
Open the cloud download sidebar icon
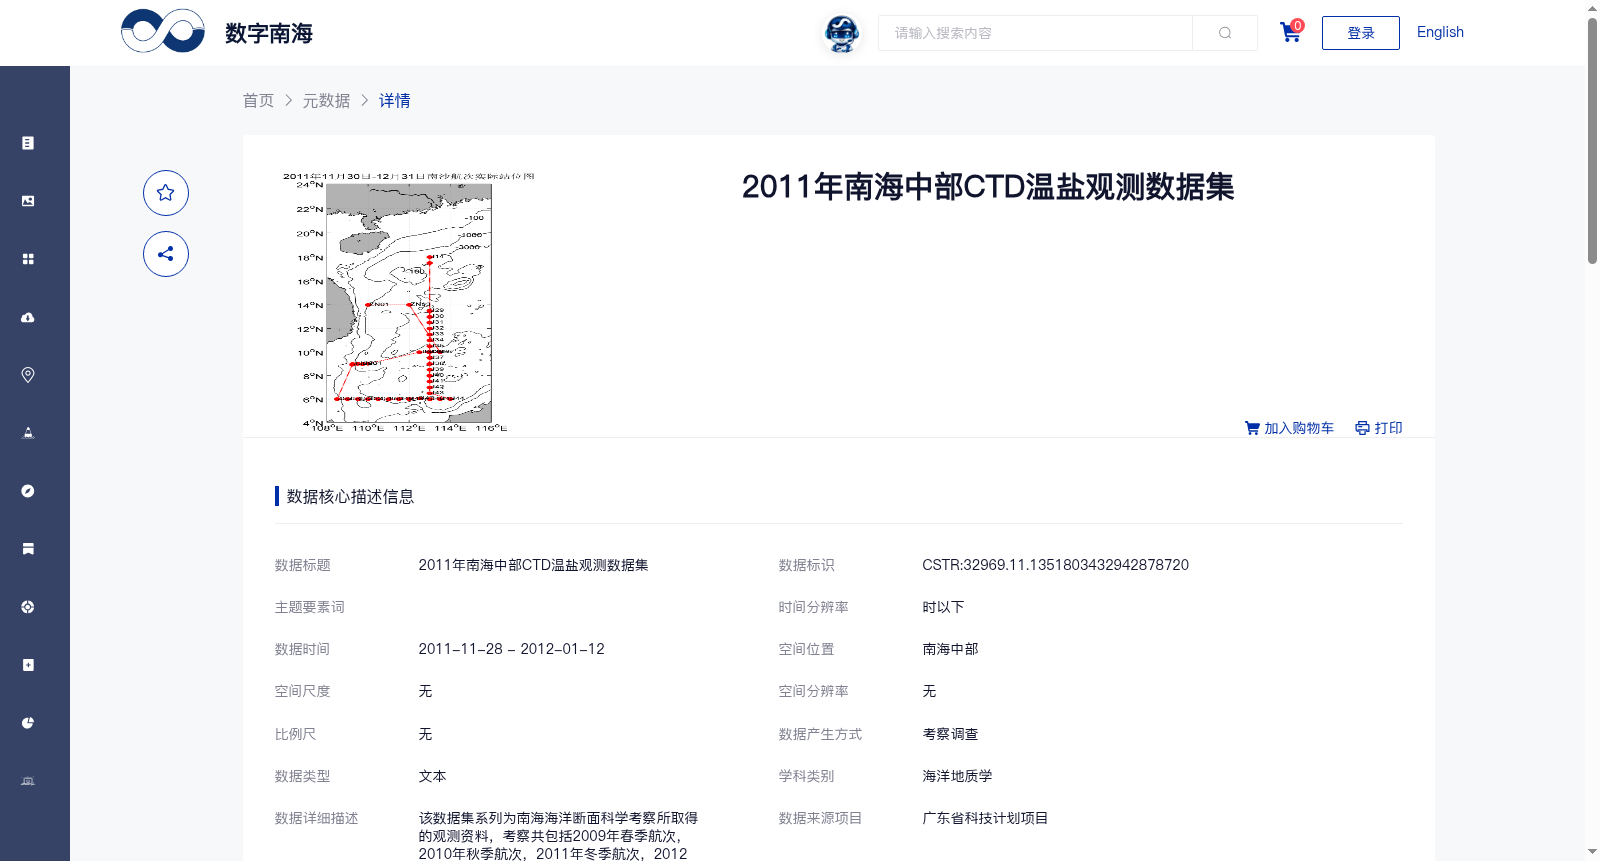tap(28, 317)
